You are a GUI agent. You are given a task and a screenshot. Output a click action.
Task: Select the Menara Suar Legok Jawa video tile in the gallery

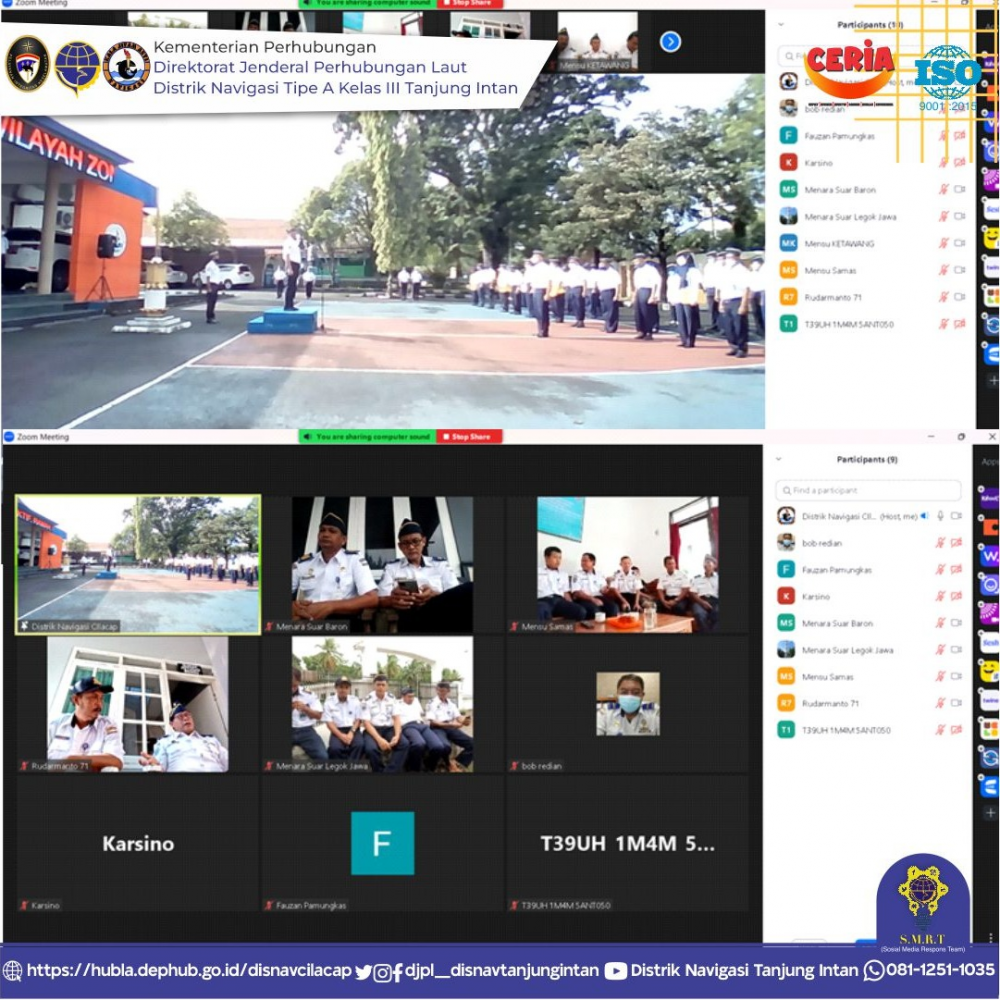pos(383,704)
